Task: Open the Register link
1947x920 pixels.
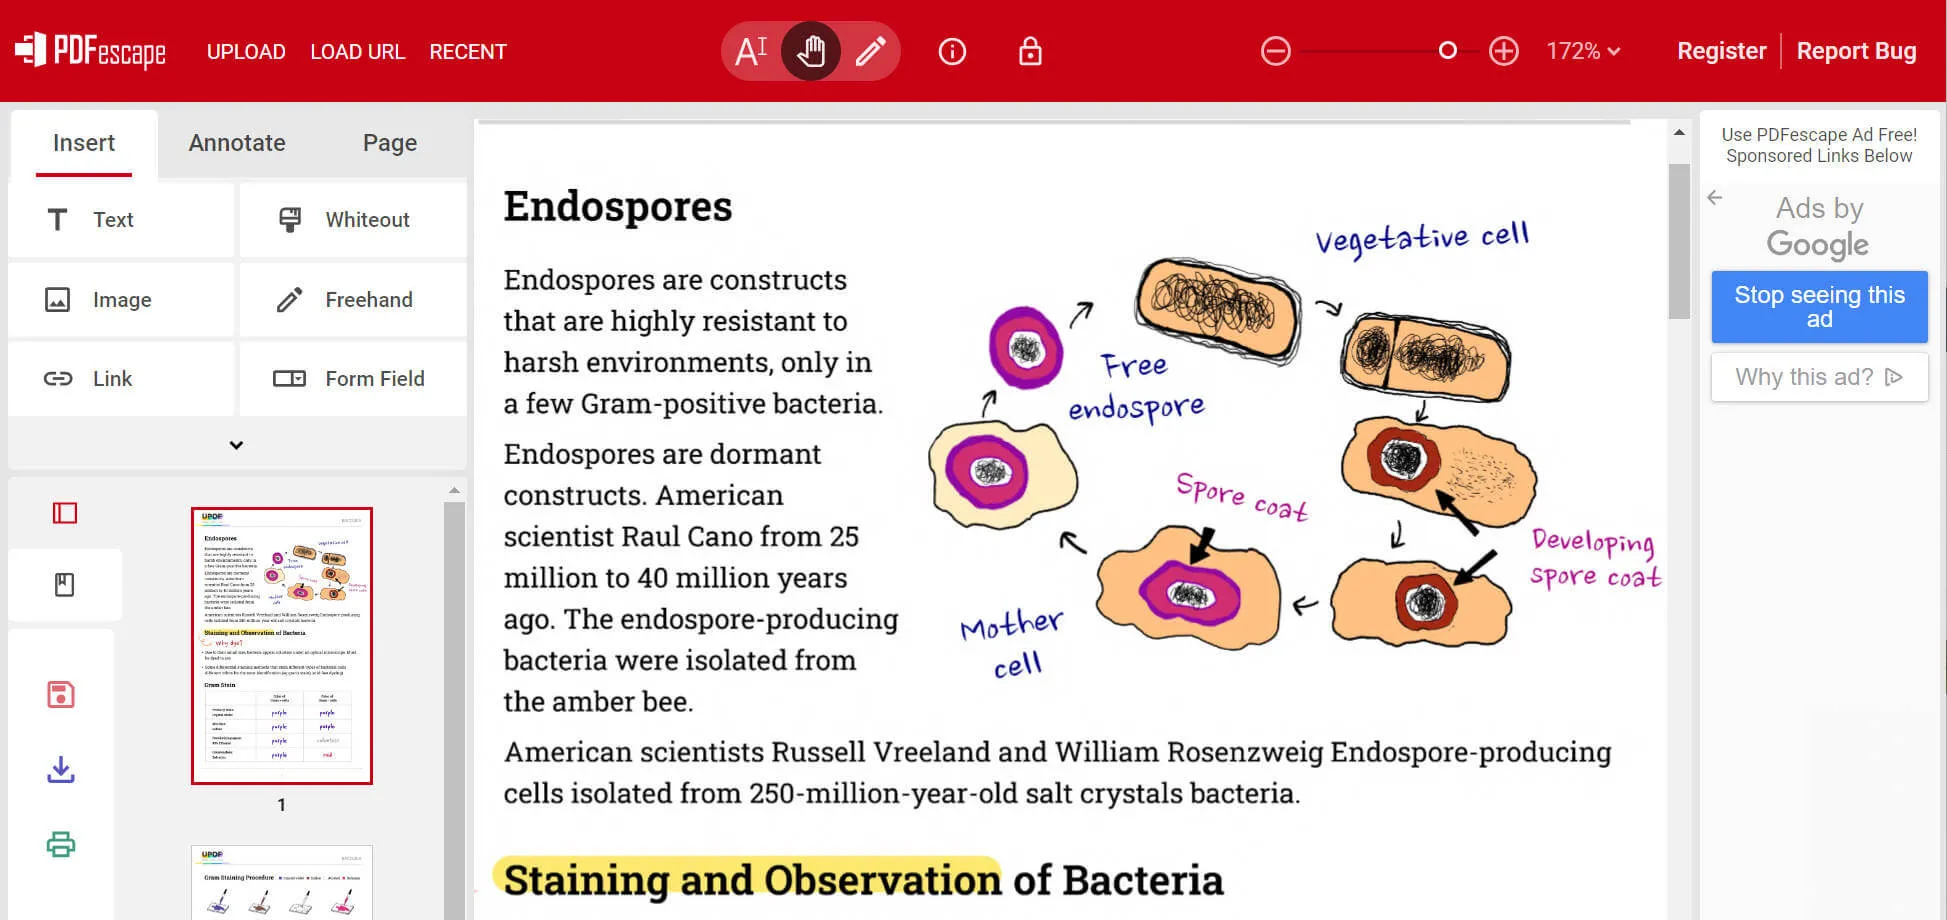Action: click(x=1721, y=51)
